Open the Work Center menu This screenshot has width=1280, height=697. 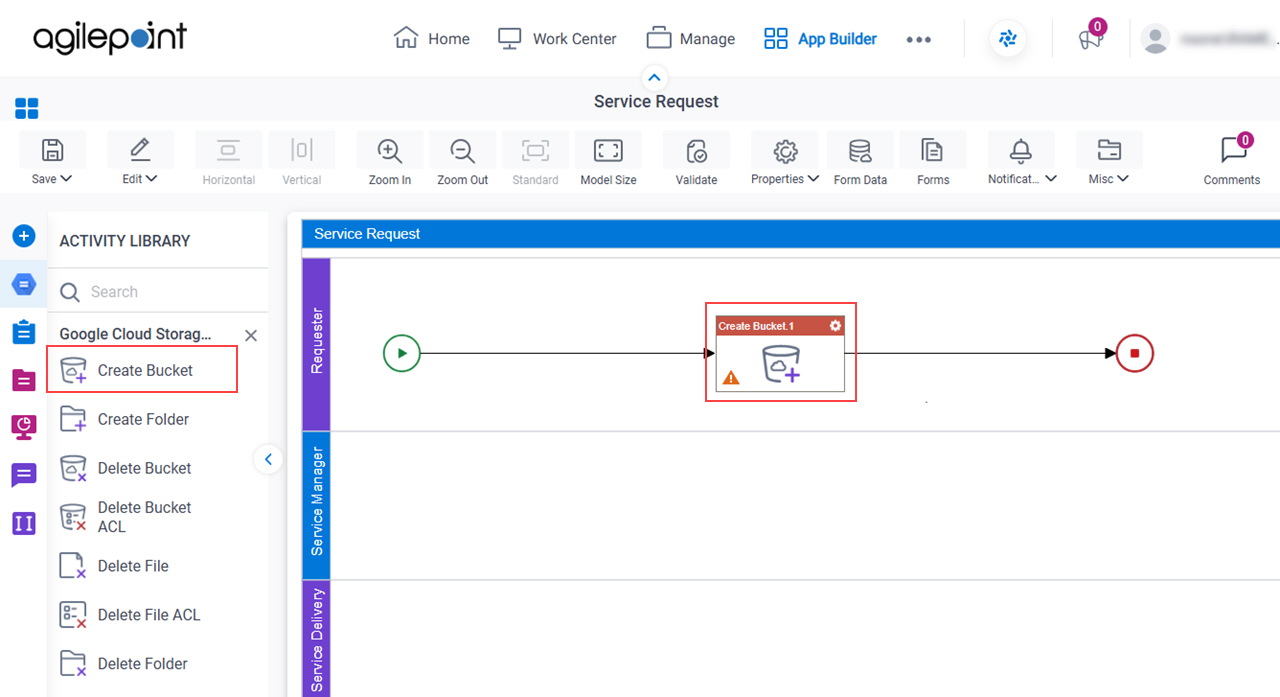click(x=557, y=39)
